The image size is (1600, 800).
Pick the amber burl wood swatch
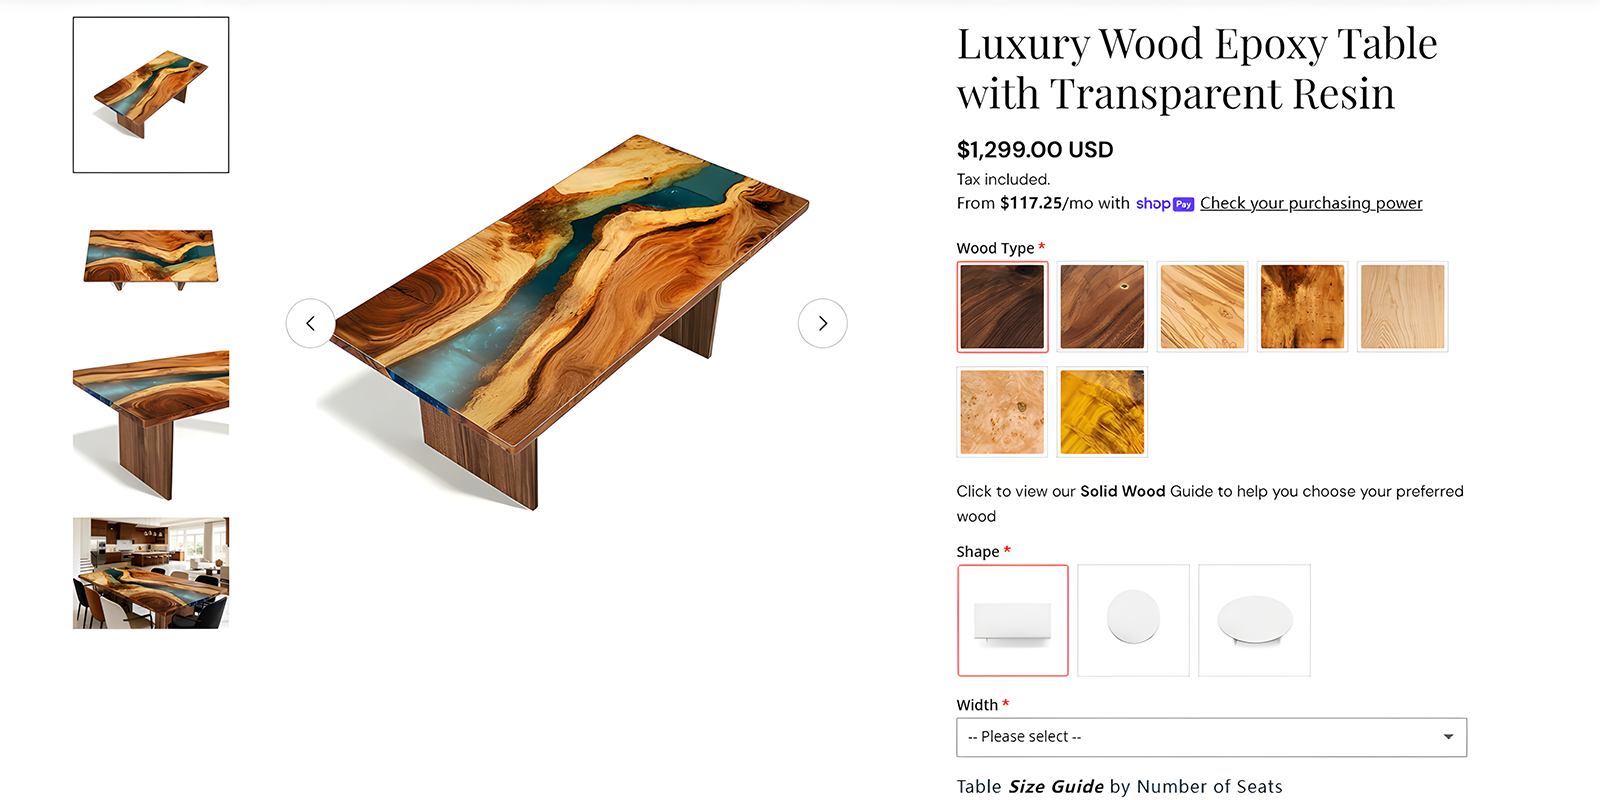tap(1302, 307)
